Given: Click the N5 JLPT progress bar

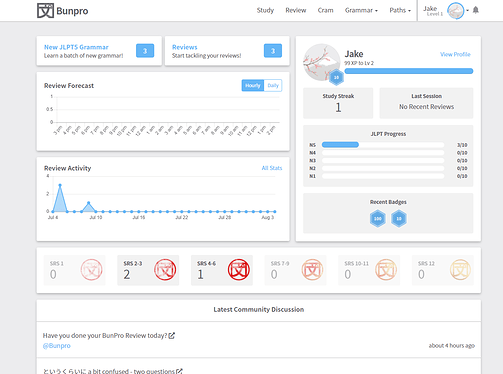Looking at the screenshot, I should [383, 145].
